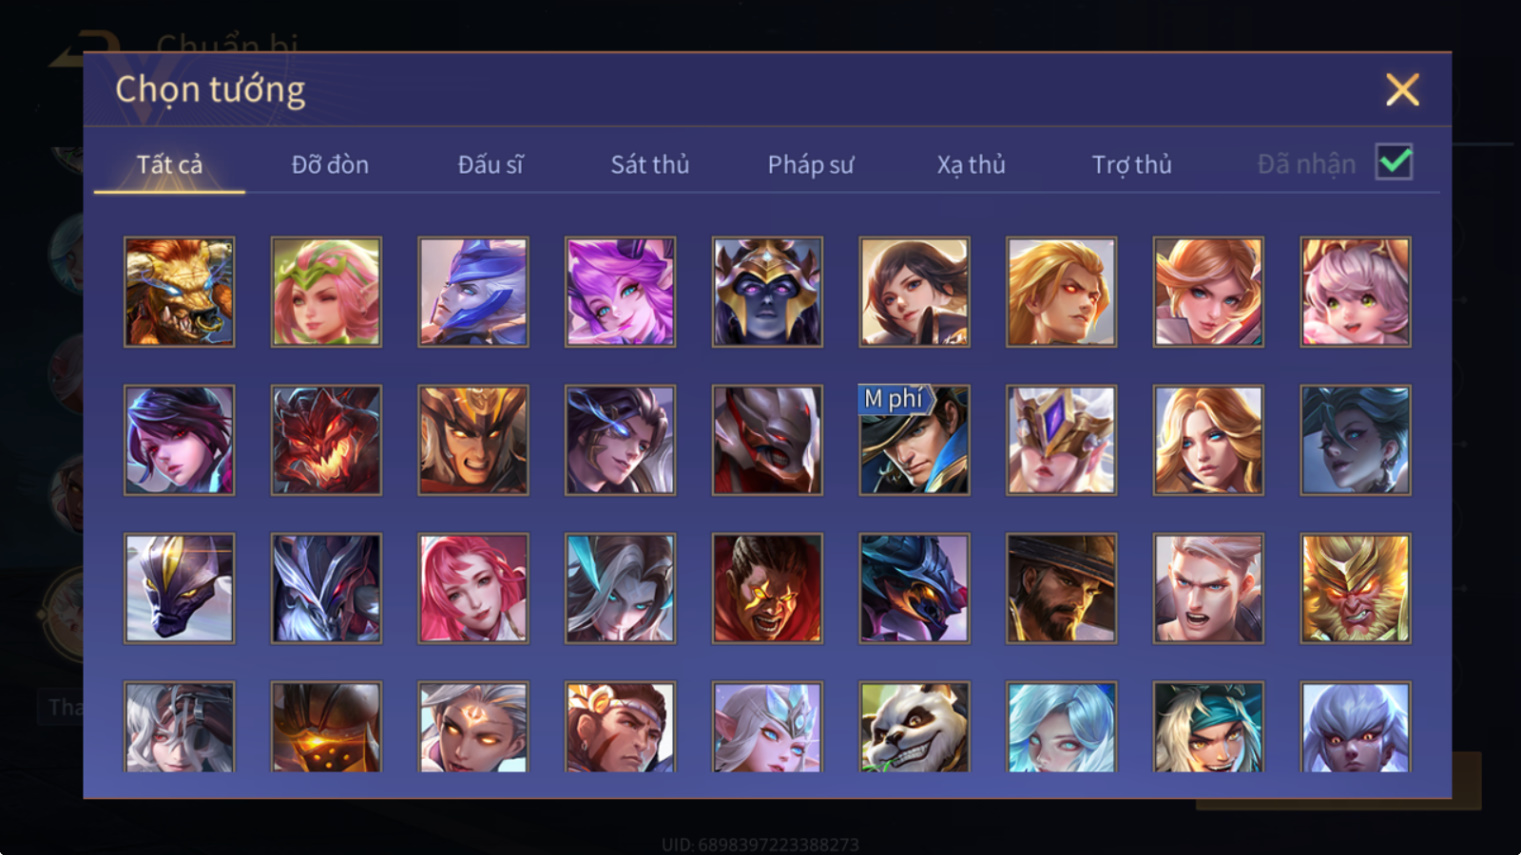Select the panda hero portrait

914,727
